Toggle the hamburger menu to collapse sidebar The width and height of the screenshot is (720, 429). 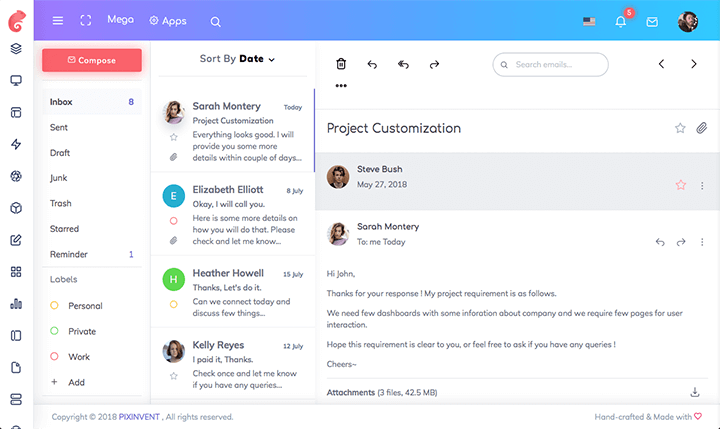pyautogui.click(x=58, y=21)
